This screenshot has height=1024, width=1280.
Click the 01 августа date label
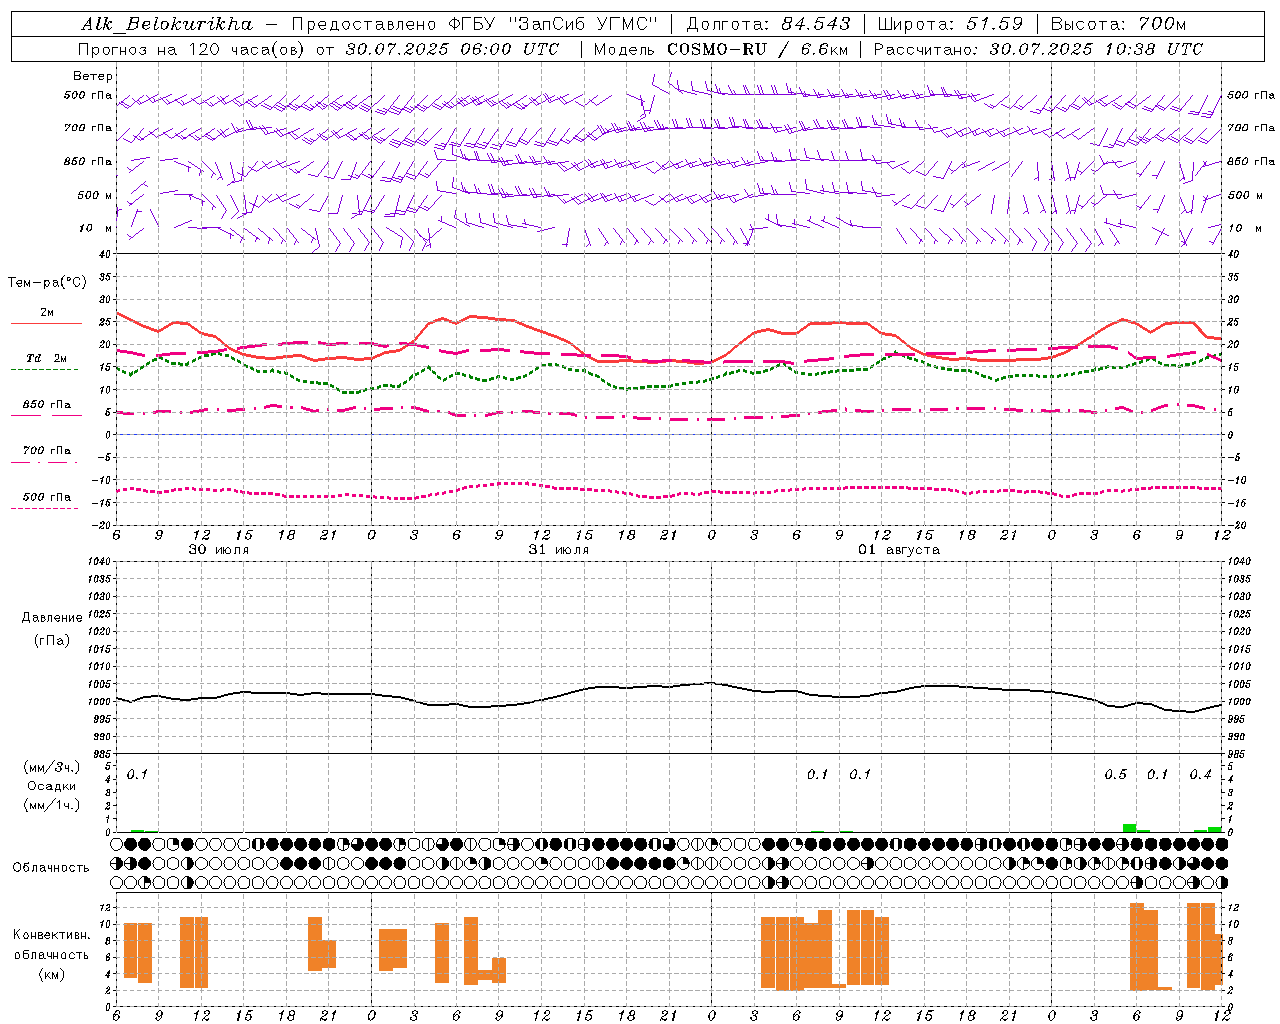click(899, 550)
